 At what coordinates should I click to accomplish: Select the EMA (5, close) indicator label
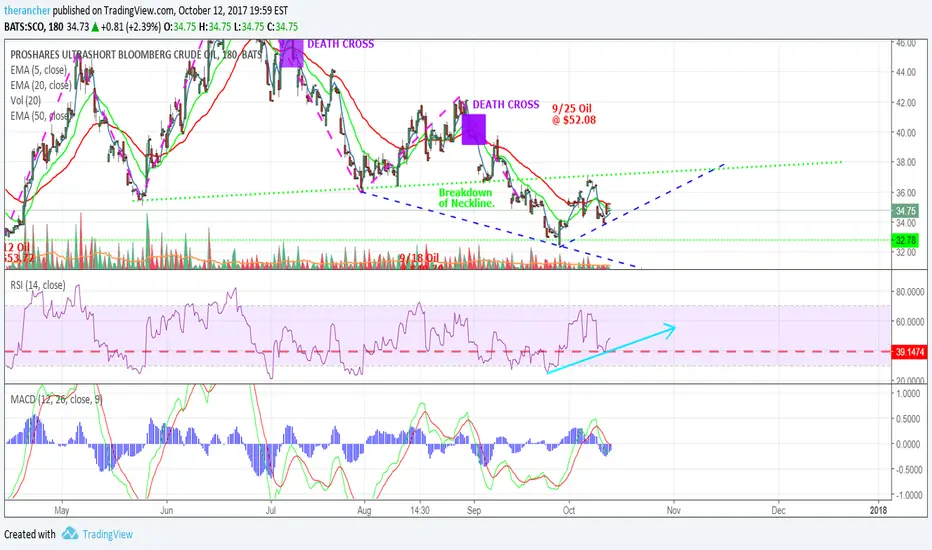(39, 70)
